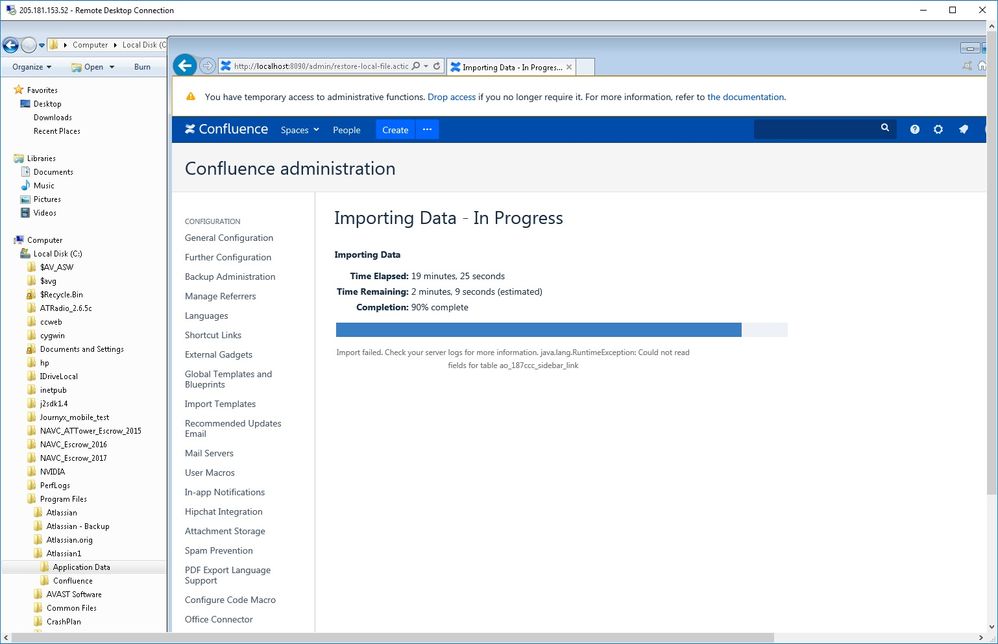Click the Remote Desktop Connection title icon
The width and height of the screenshot is (998, 644).
pyautogui.click(x=11, y=10)
